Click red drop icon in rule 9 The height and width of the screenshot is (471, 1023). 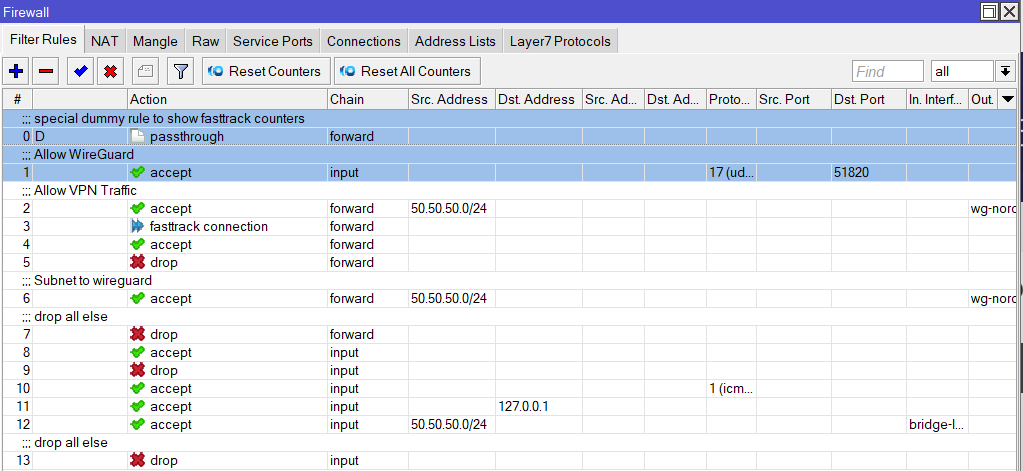(x=137, y=371)
